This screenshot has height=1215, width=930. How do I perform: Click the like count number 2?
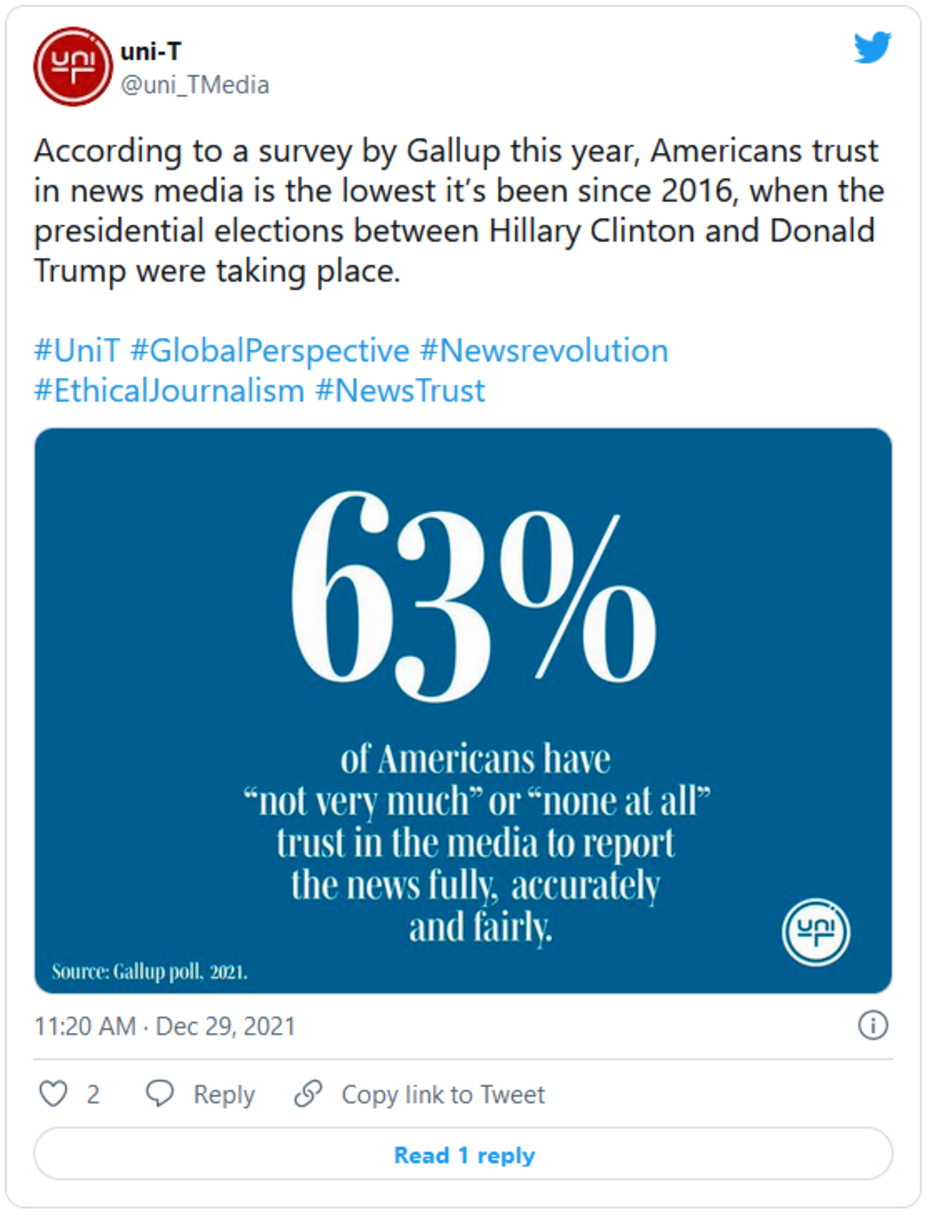93,1095
